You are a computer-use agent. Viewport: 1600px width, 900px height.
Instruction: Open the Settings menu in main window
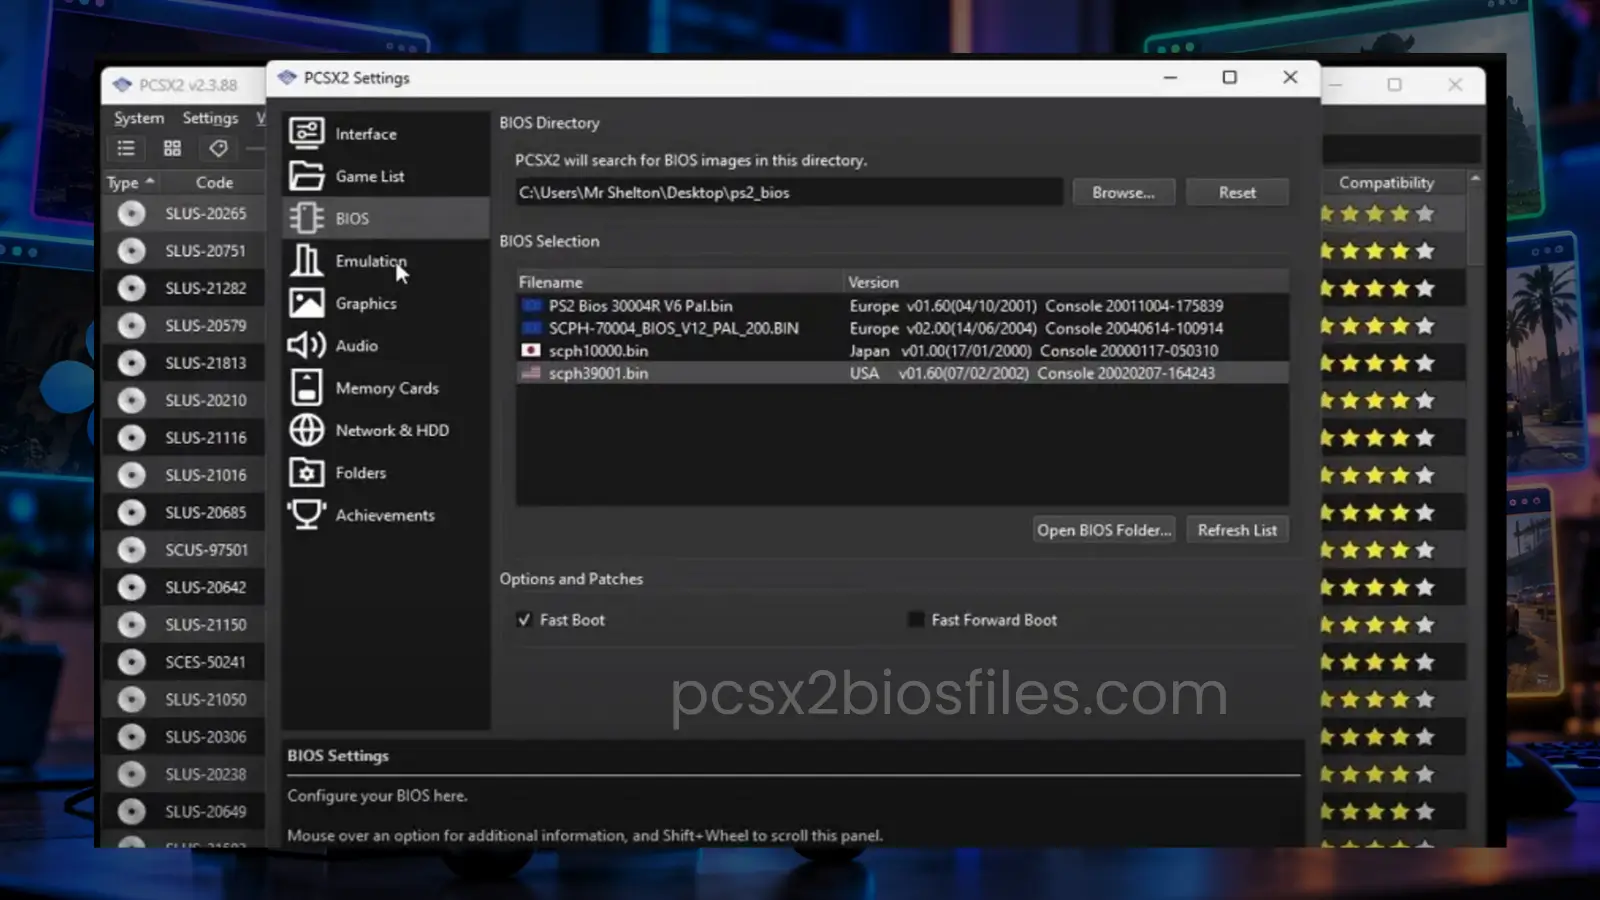tap(210, 118)
